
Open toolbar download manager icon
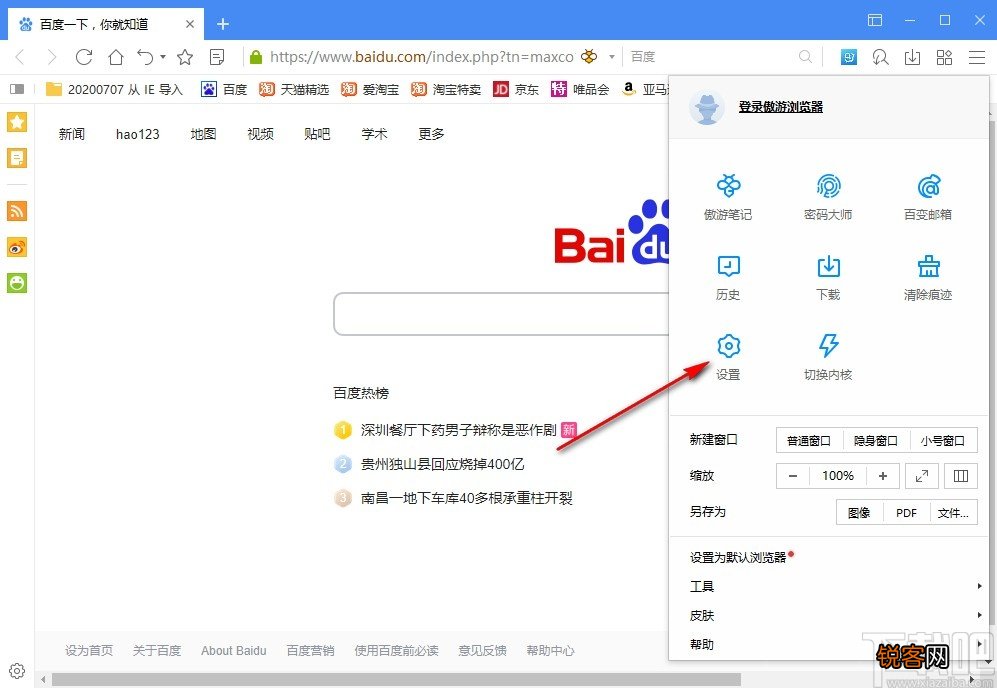pyautogui.click(x=912, y=57)
